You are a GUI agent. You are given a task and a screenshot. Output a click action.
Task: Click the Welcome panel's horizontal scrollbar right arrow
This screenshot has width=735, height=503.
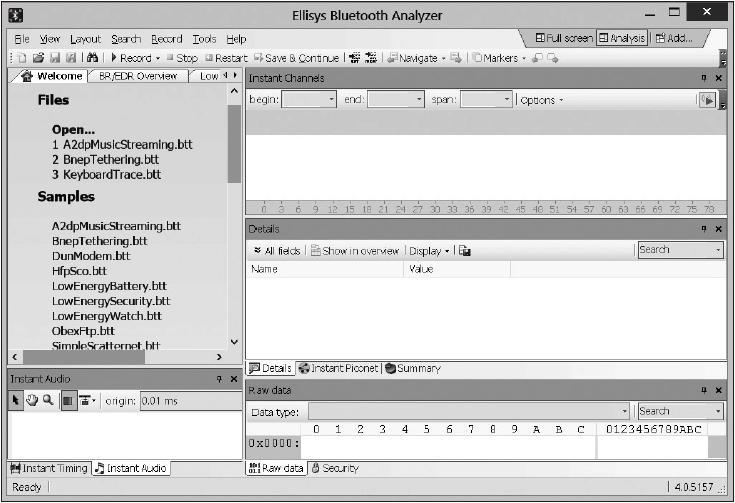pos(219,357)
